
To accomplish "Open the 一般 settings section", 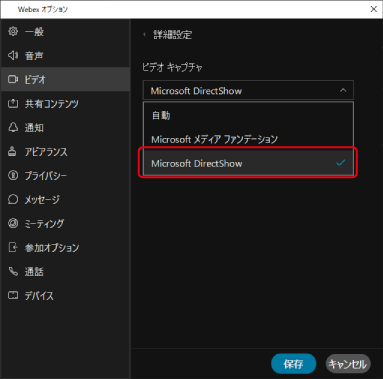I will coord(65,31).
